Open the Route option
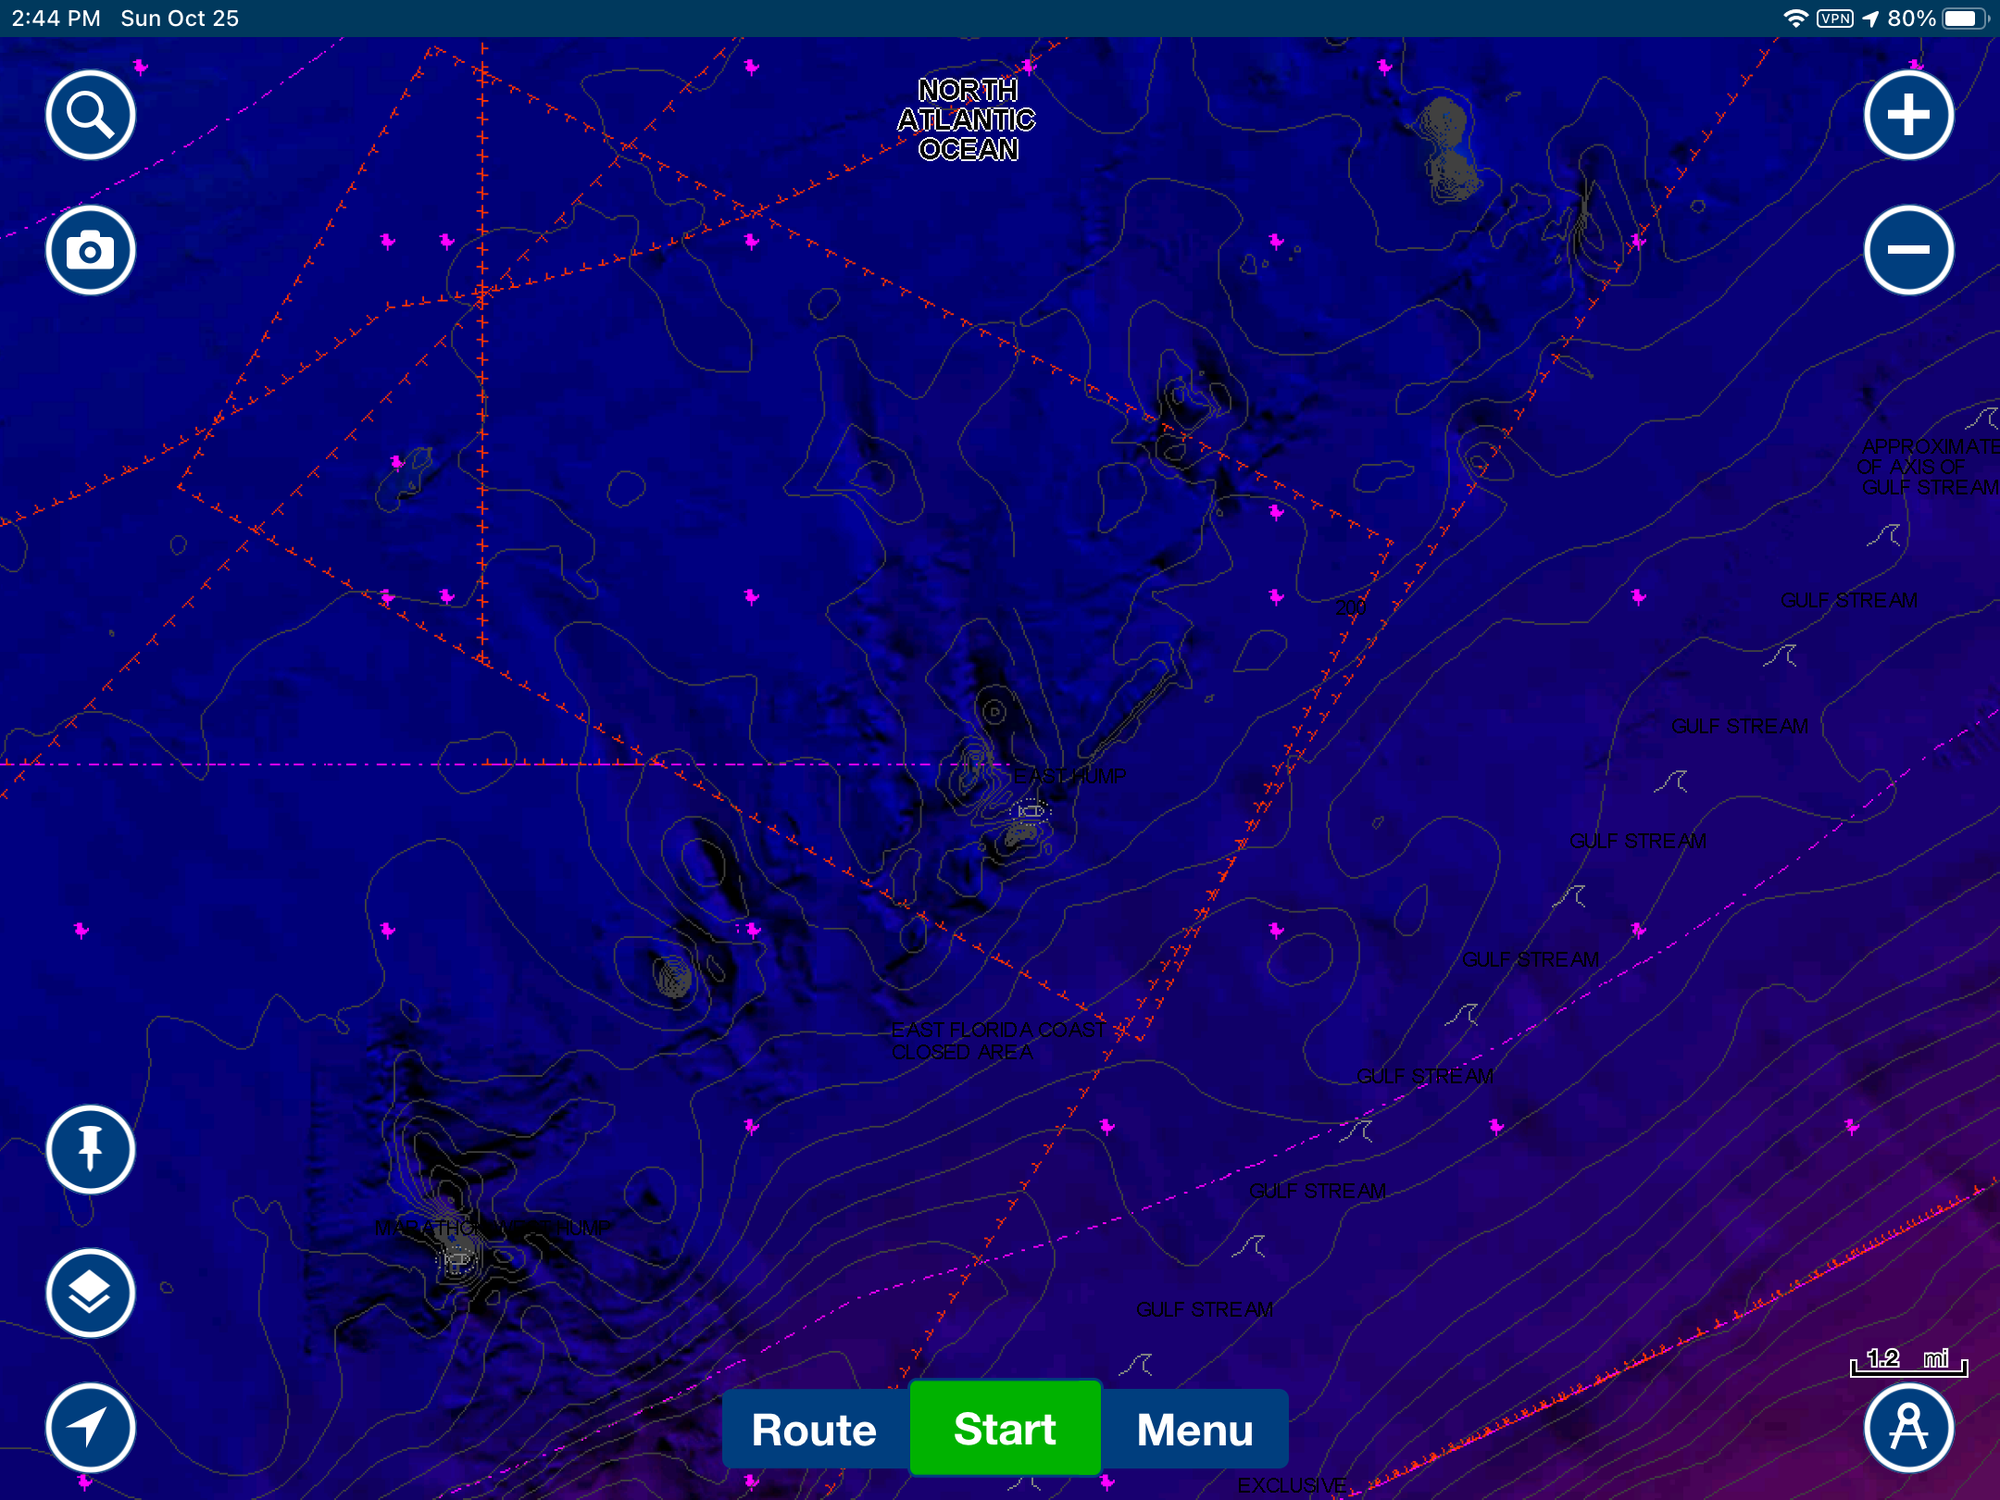 [814, 1430]
